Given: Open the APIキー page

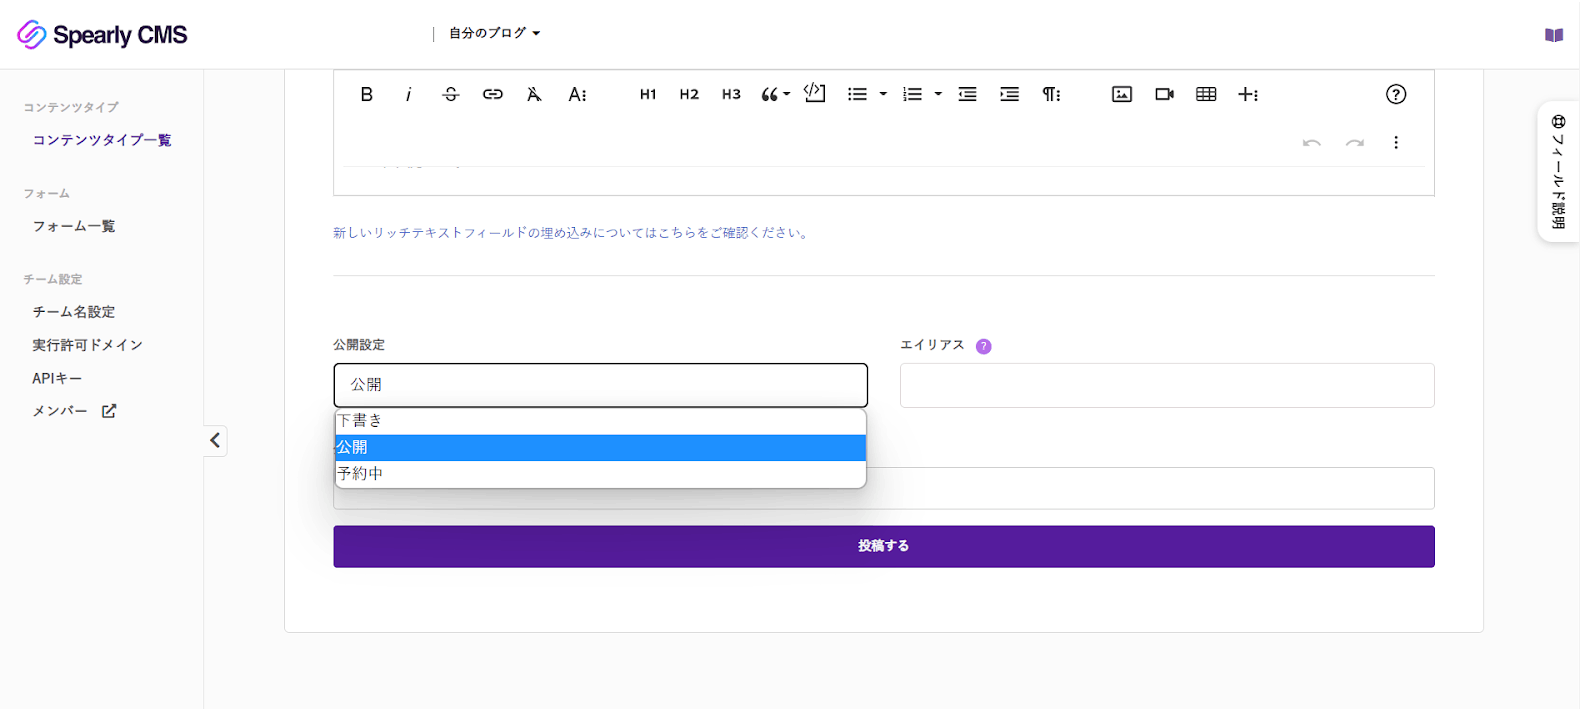Looking at the screenshot, I should 57,378.
